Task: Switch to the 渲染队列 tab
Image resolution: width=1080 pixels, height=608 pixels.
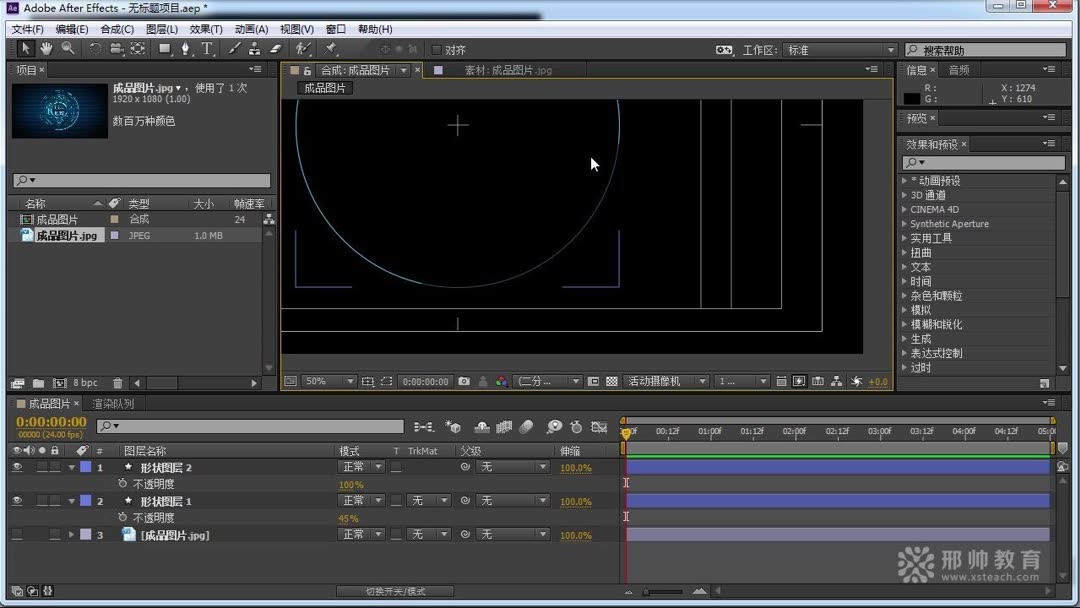Action: pyautogui.click(x=112, y=404)
